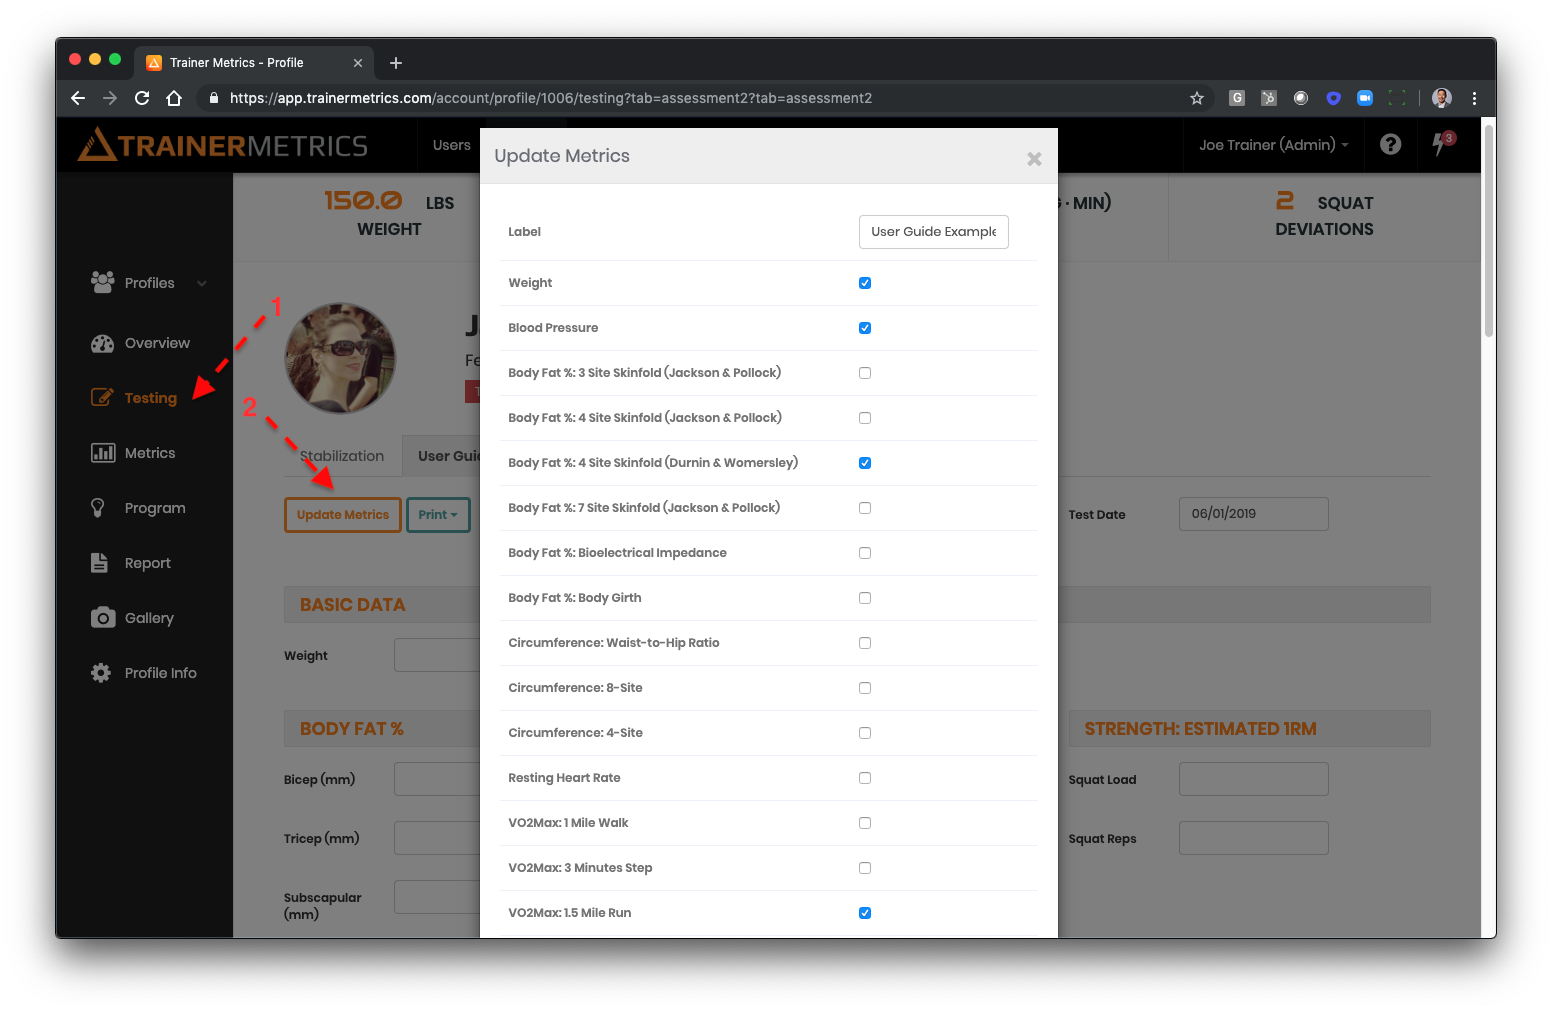The width and height of the screenshot is (1552, 1012).
Task: Click the Label text field
Action: coord(934,232)
